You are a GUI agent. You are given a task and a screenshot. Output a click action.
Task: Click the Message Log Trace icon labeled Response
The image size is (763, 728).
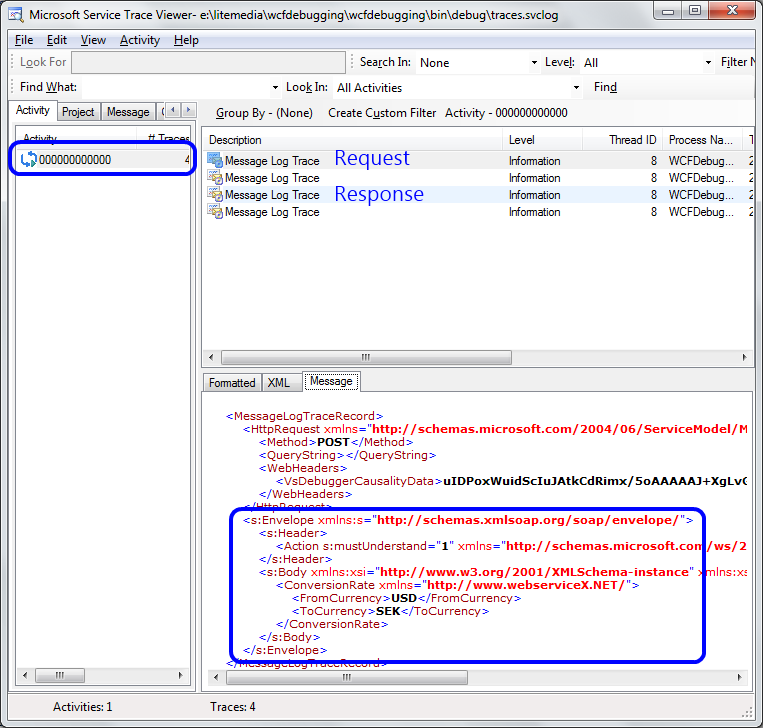(x=215, y=194)
